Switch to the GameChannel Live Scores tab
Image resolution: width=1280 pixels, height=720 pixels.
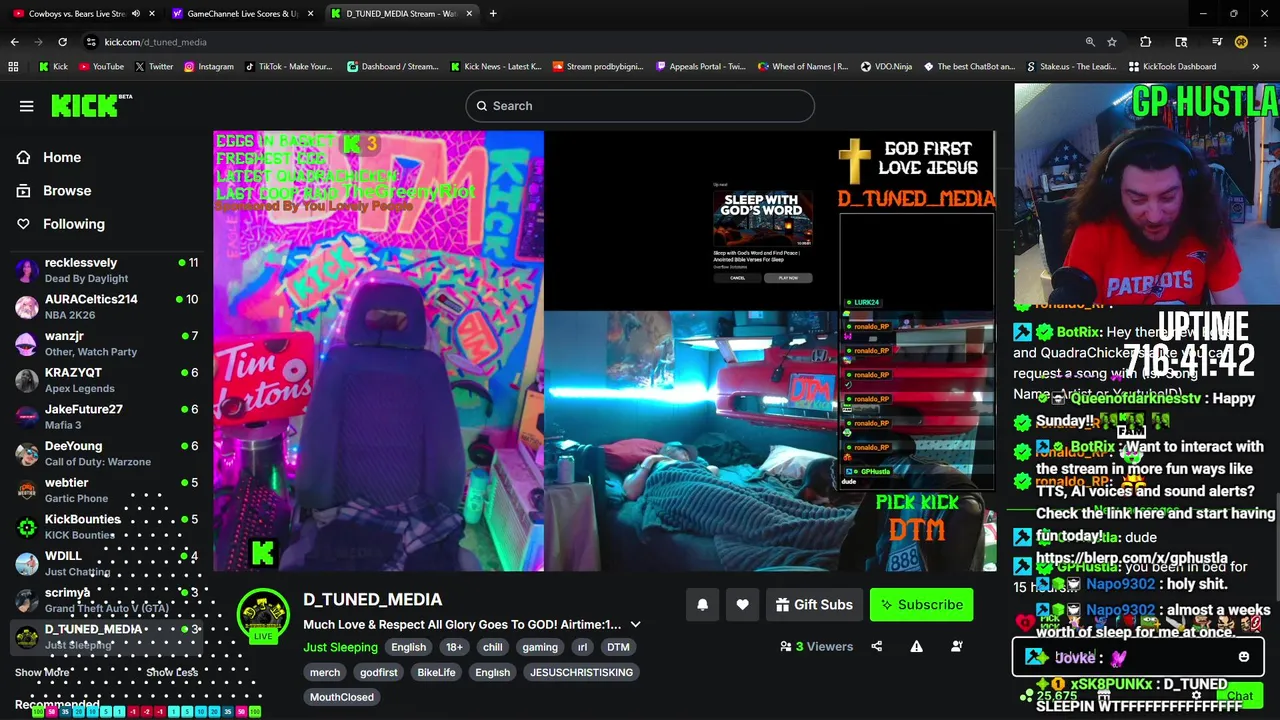tap(242, 14)
